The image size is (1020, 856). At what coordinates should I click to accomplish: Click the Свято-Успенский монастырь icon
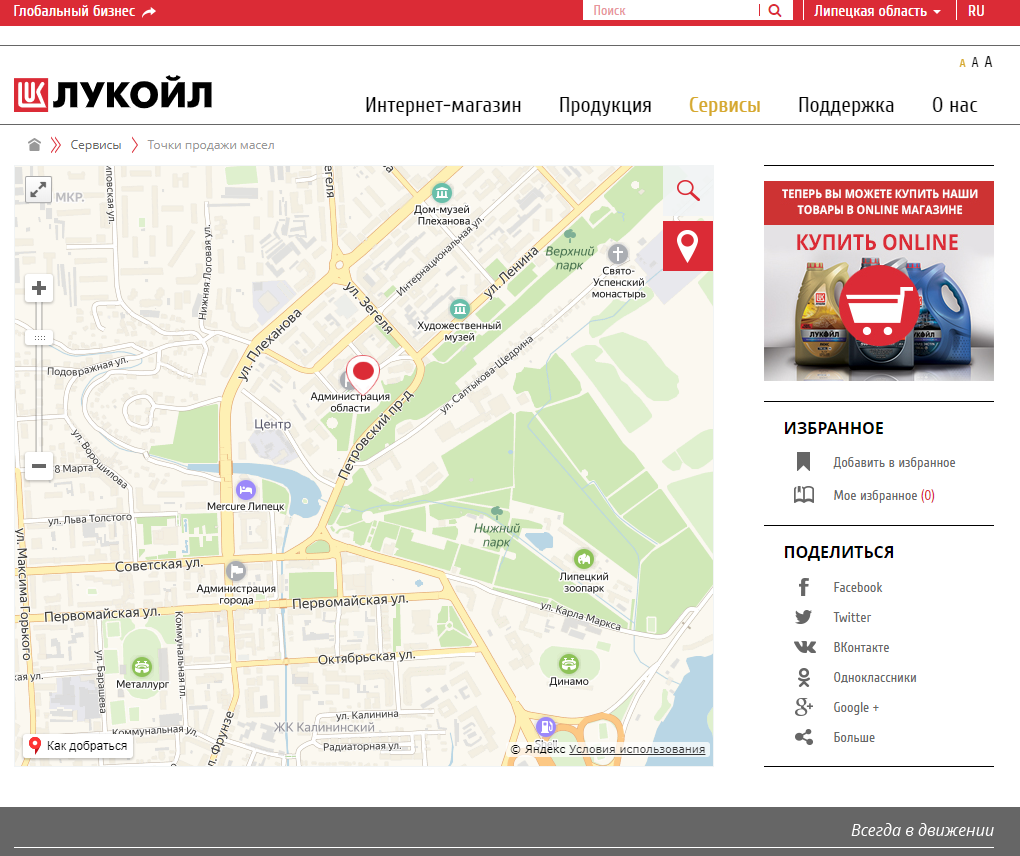point(618,254)
